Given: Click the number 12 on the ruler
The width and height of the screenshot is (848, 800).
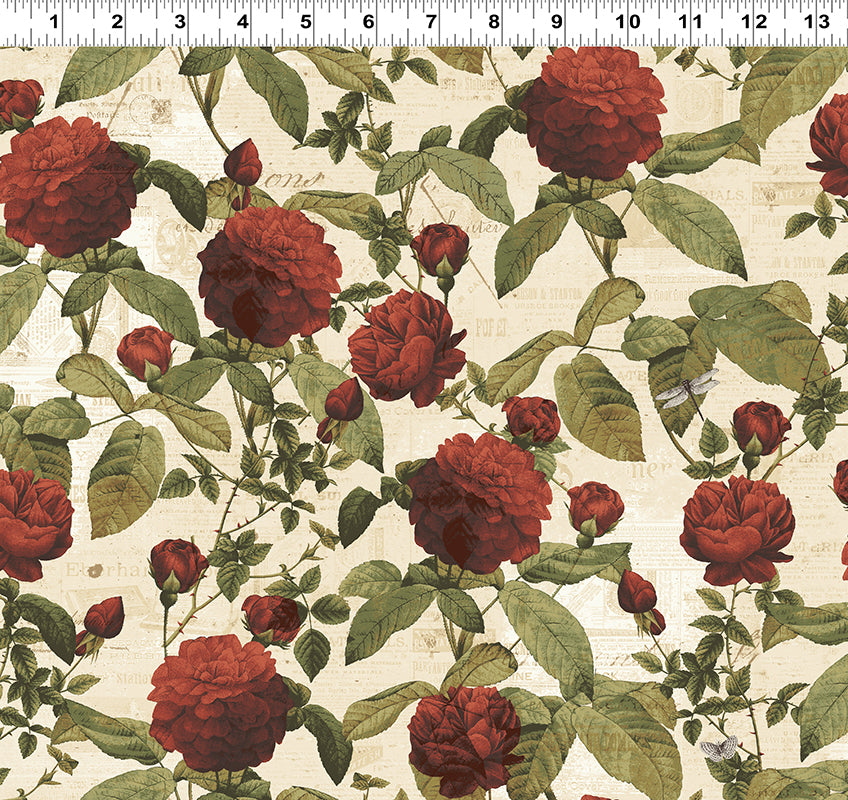Looking at the screenshot, I should [755, 21].
